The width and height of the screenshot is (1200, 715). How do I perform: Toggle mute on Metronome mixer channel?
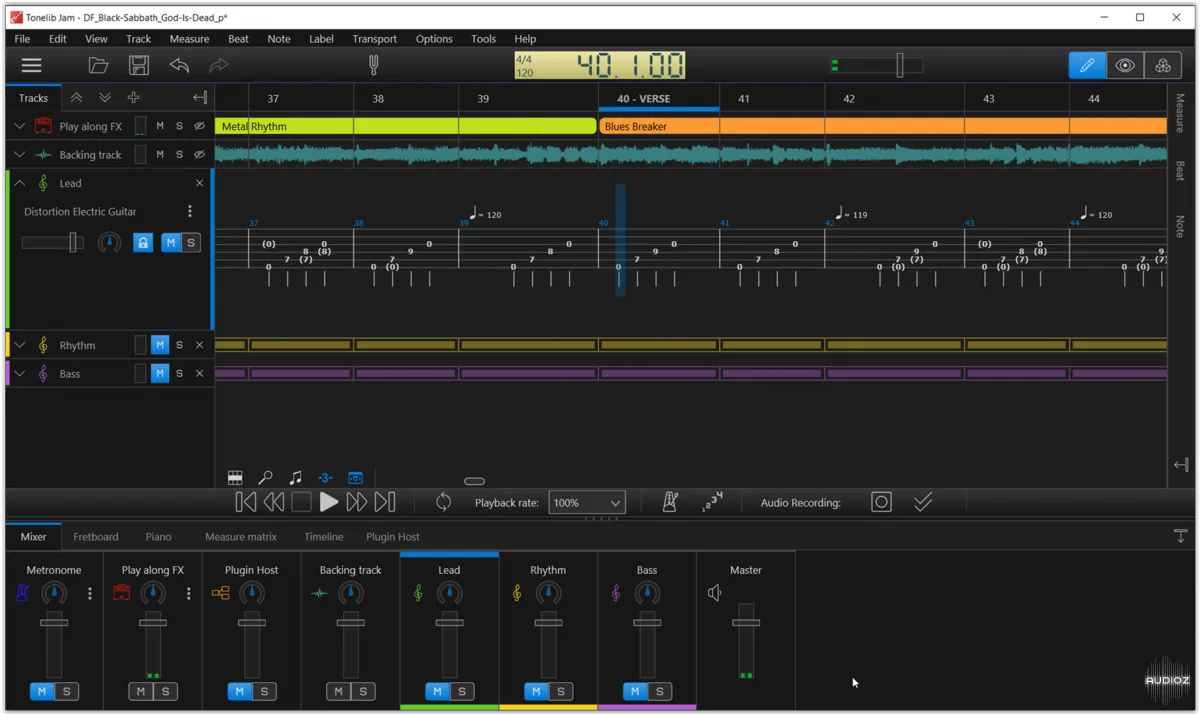pos(41,691)
